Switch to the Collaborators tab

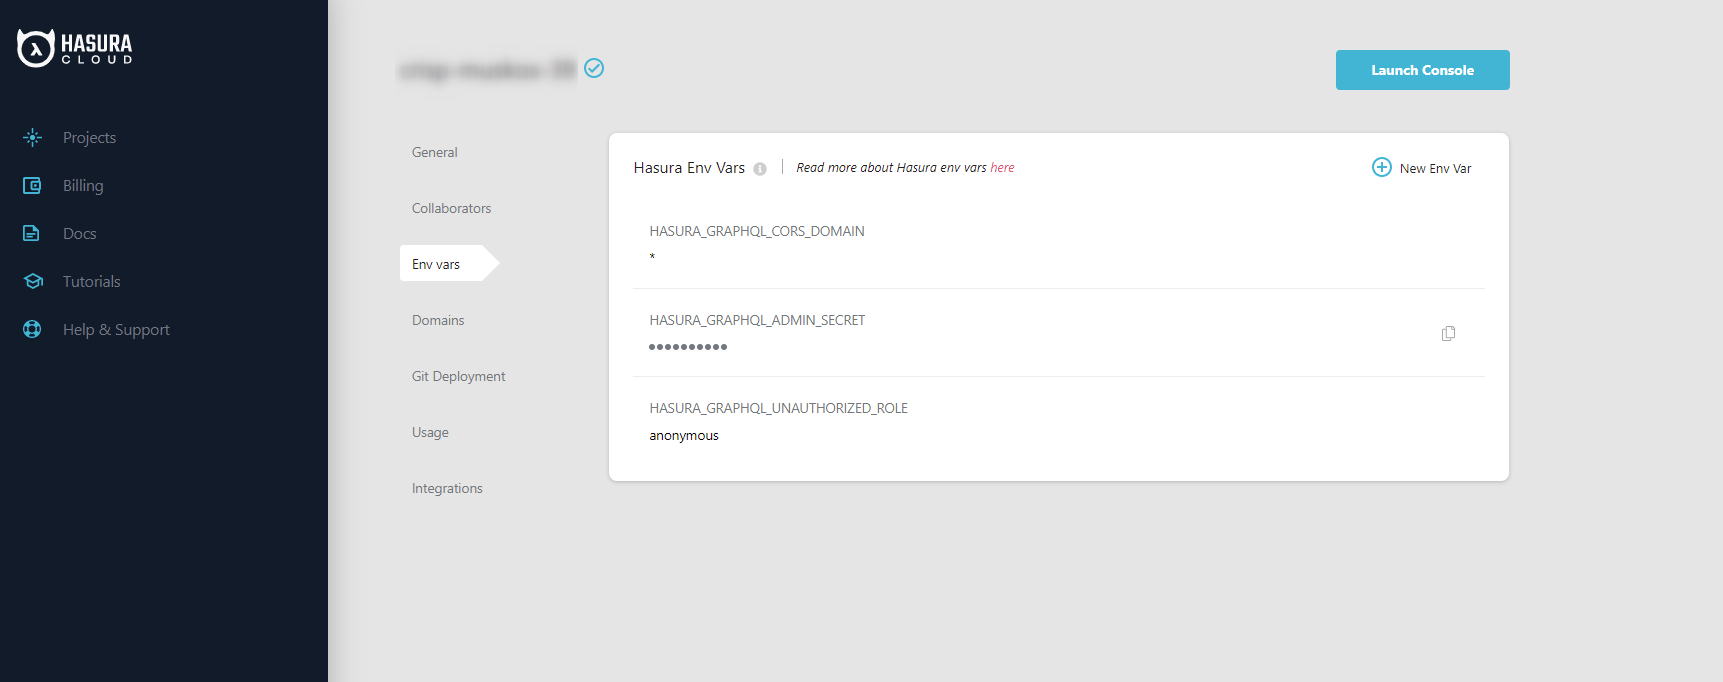click(452, 208)
